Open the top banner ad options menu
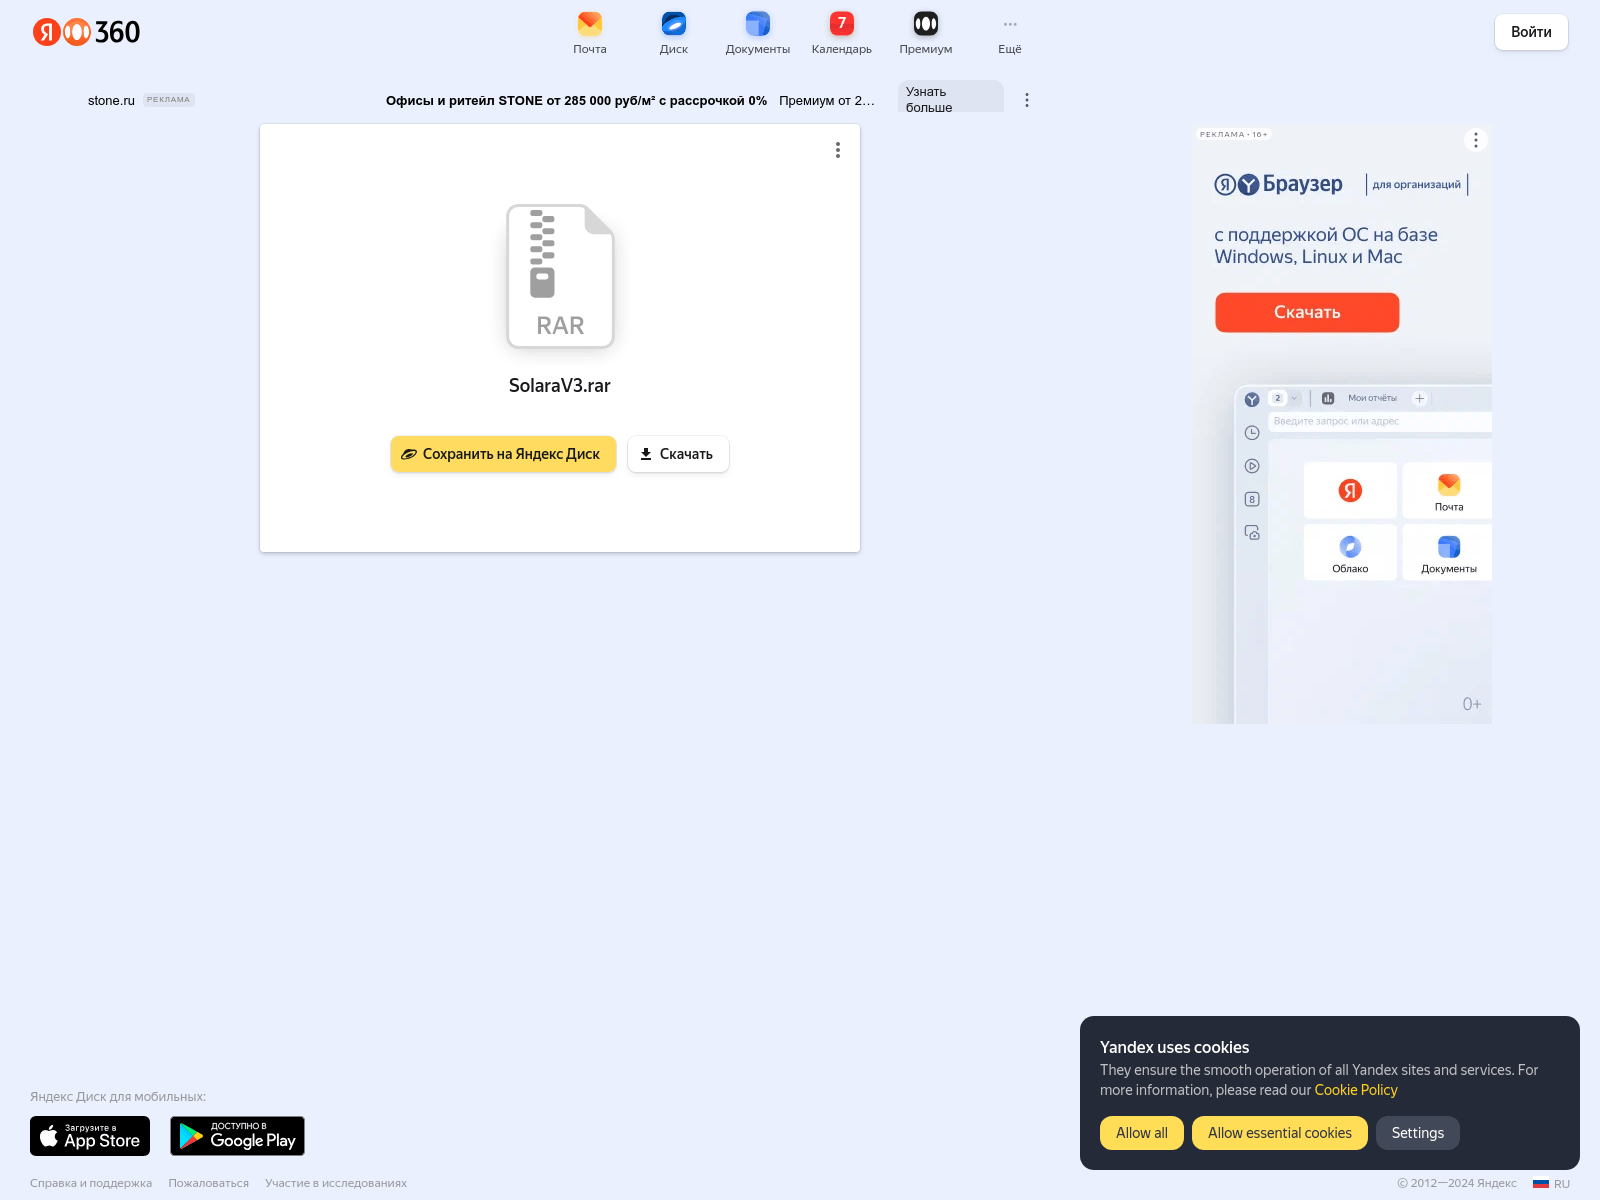This screenshot has width=1600, height=1200. (x=1027, y=100)
